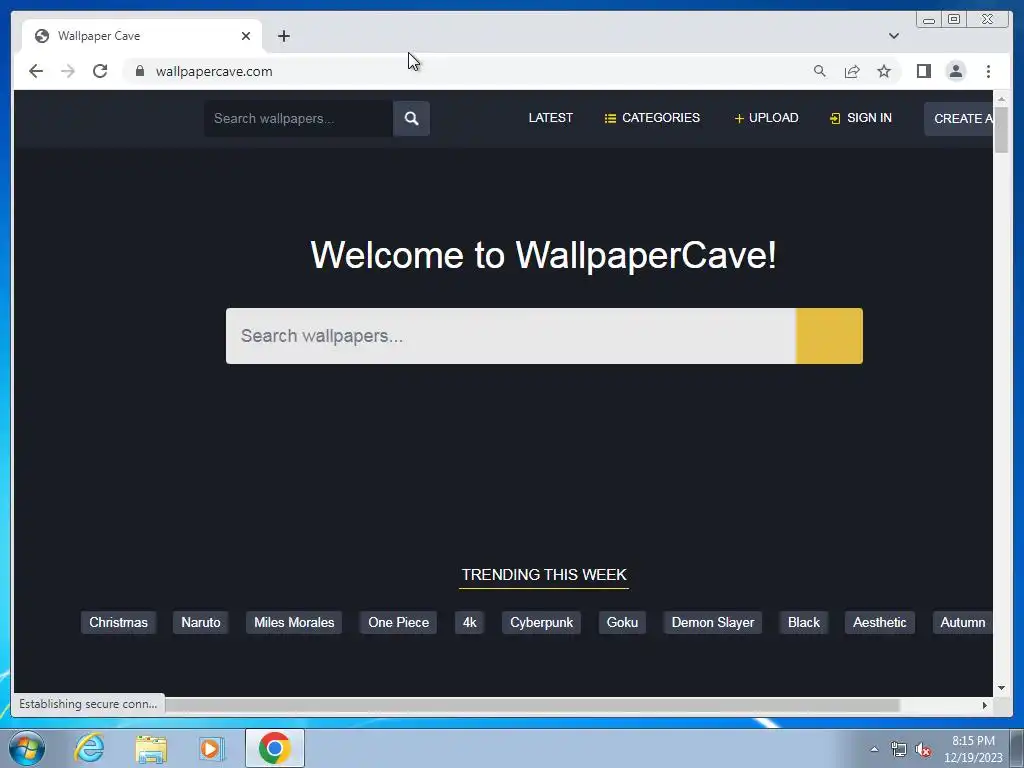
Task: Focus the header Search wallpapers field
Action: coord(298,118)
